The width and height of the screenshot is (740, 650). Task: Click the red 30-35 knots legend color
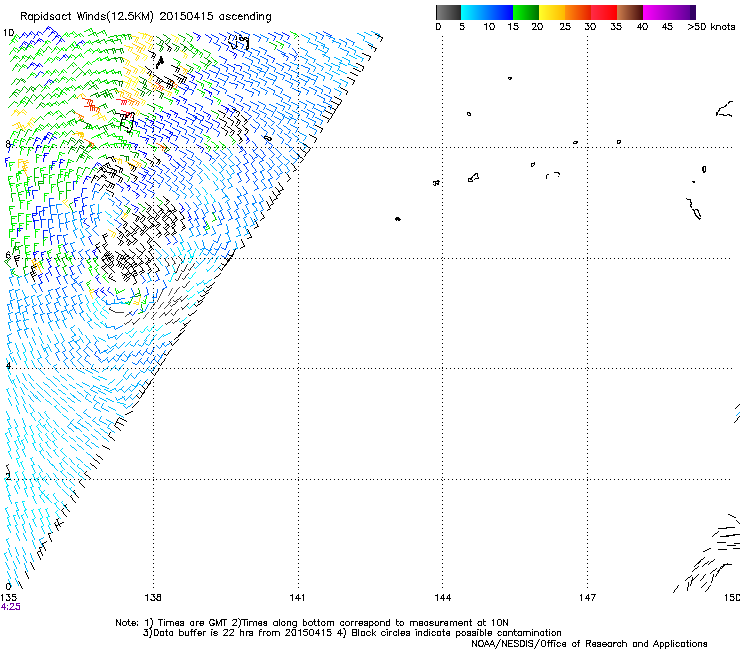click(x=604, y=12)
